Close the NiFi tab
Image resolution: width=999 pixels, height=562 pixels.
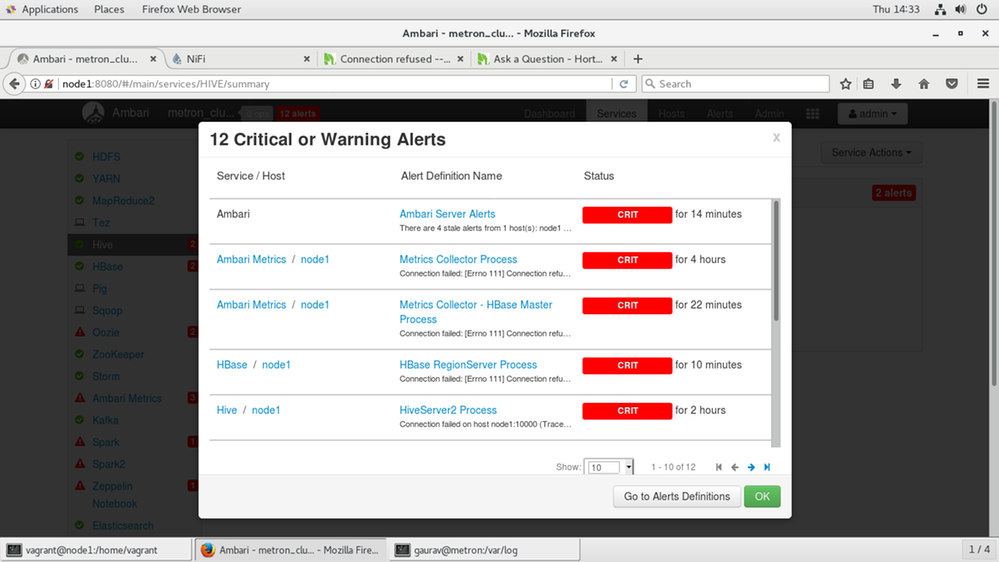click(306, 59)
